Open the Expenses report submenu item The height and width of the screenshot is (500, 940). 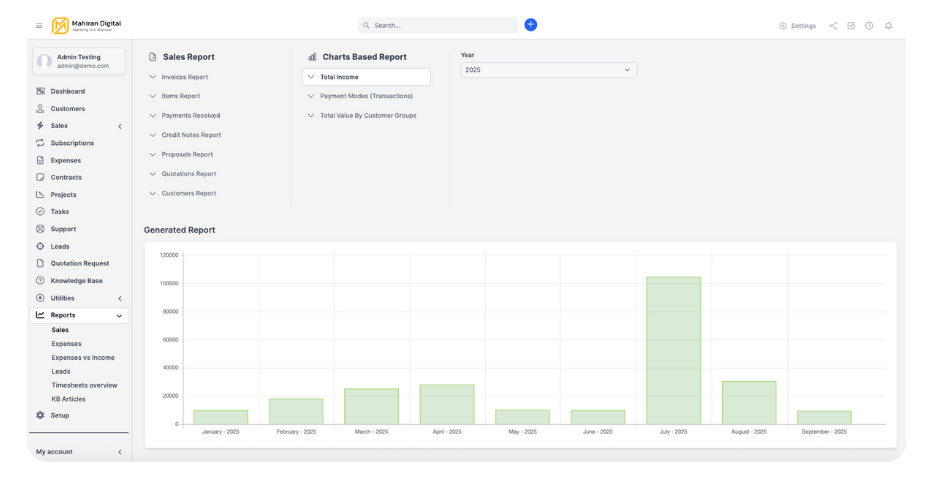point(67,344)
